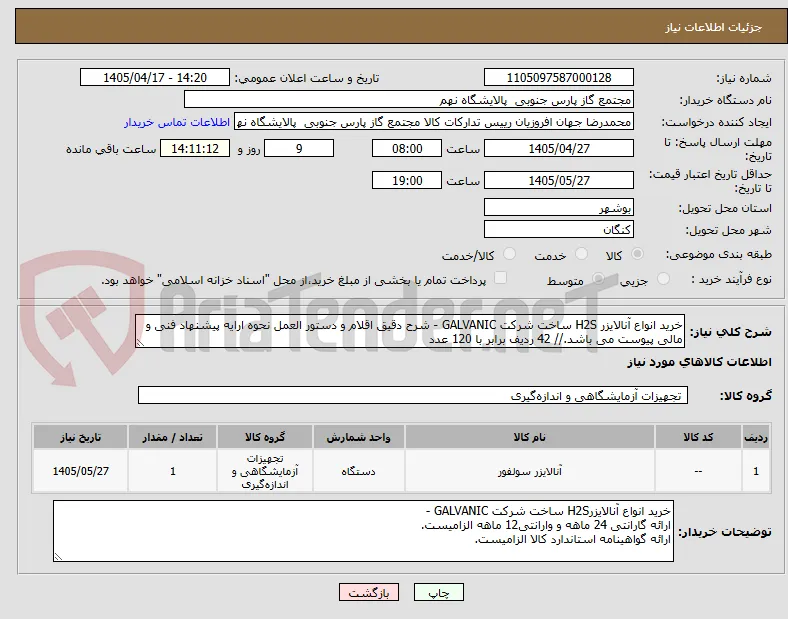Select the جزیی purchase type radio
The image size is (788, 619).
(x=663, y=279)
